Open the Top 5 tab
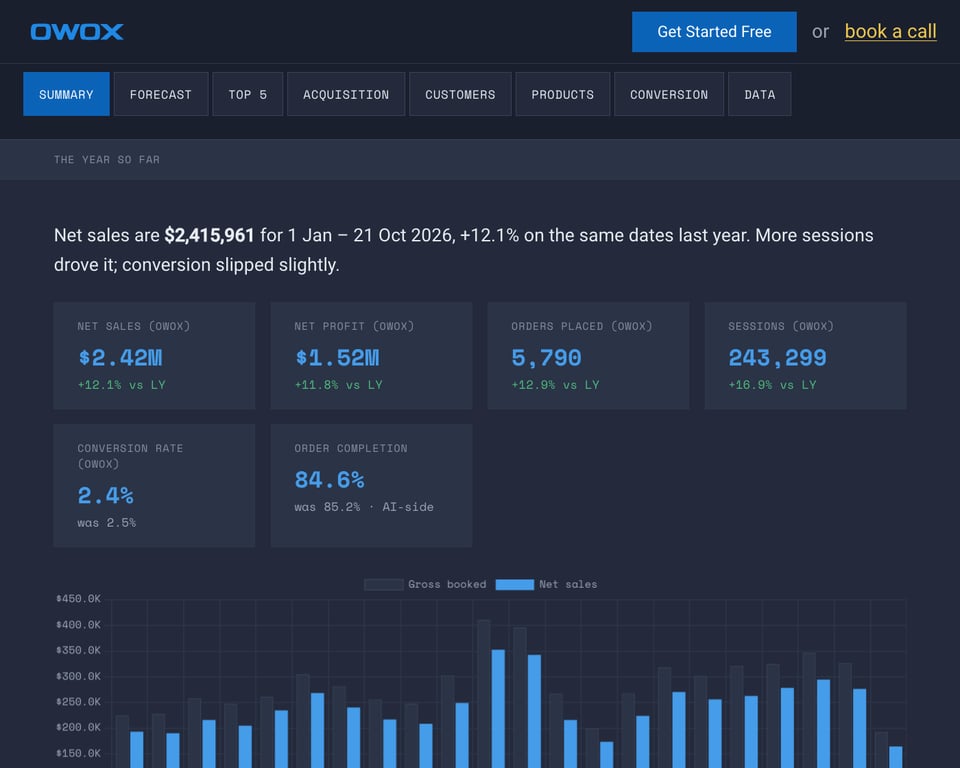Image resolution: width=960 pixels, height=768 pixels. coord(247,94)
